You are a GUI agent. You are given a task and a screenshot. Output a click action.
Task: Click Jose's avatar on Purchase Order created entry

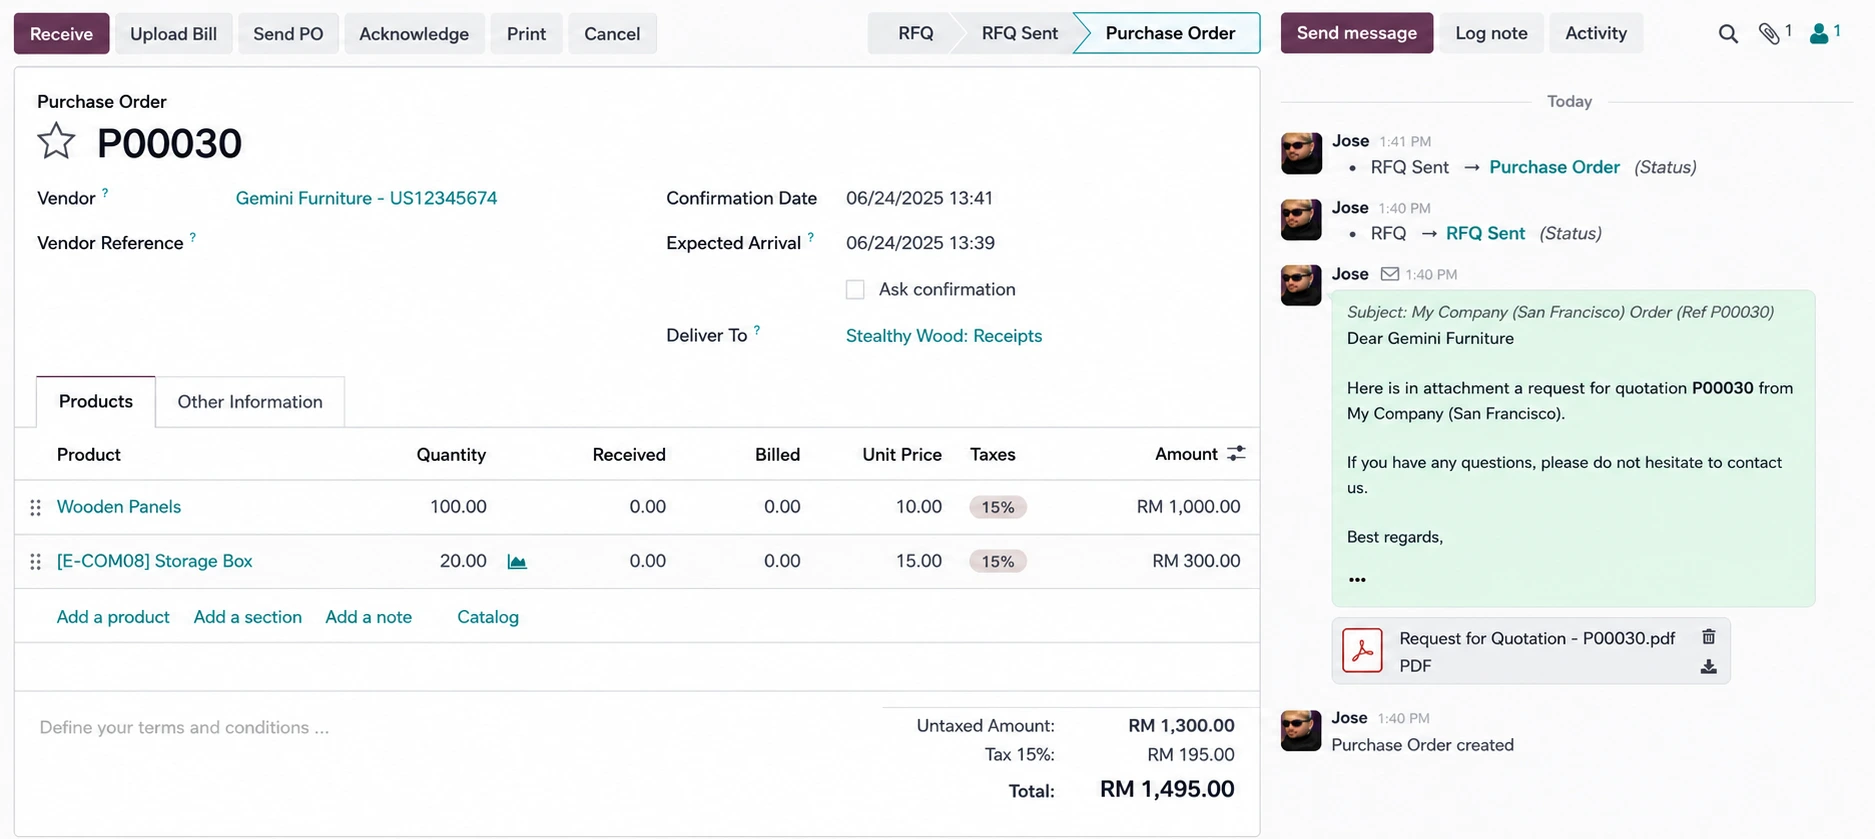coord(1301,731)
